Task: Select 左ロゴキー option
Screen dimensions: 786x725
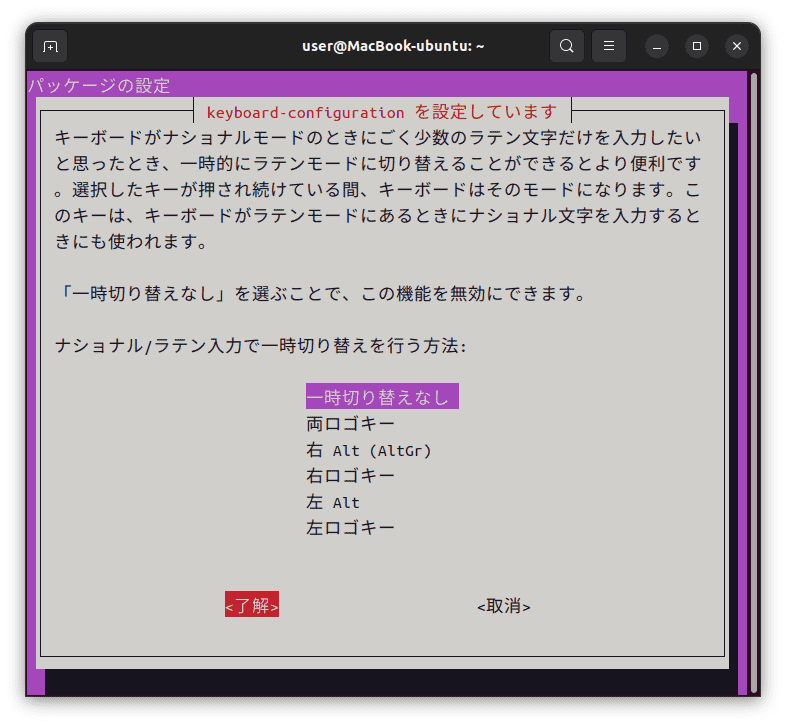Action: (350, 527)
